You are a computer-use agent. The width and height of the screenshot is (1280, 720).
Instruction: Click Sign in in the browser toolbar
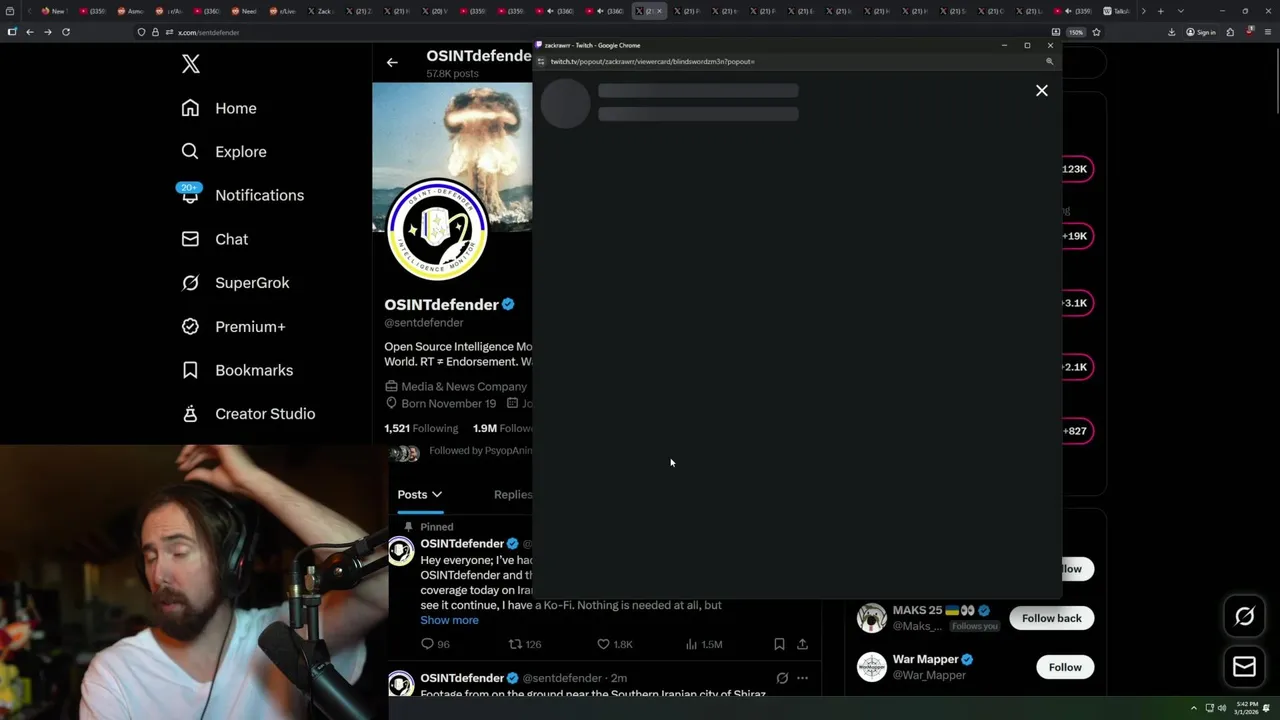(1201, 32)
